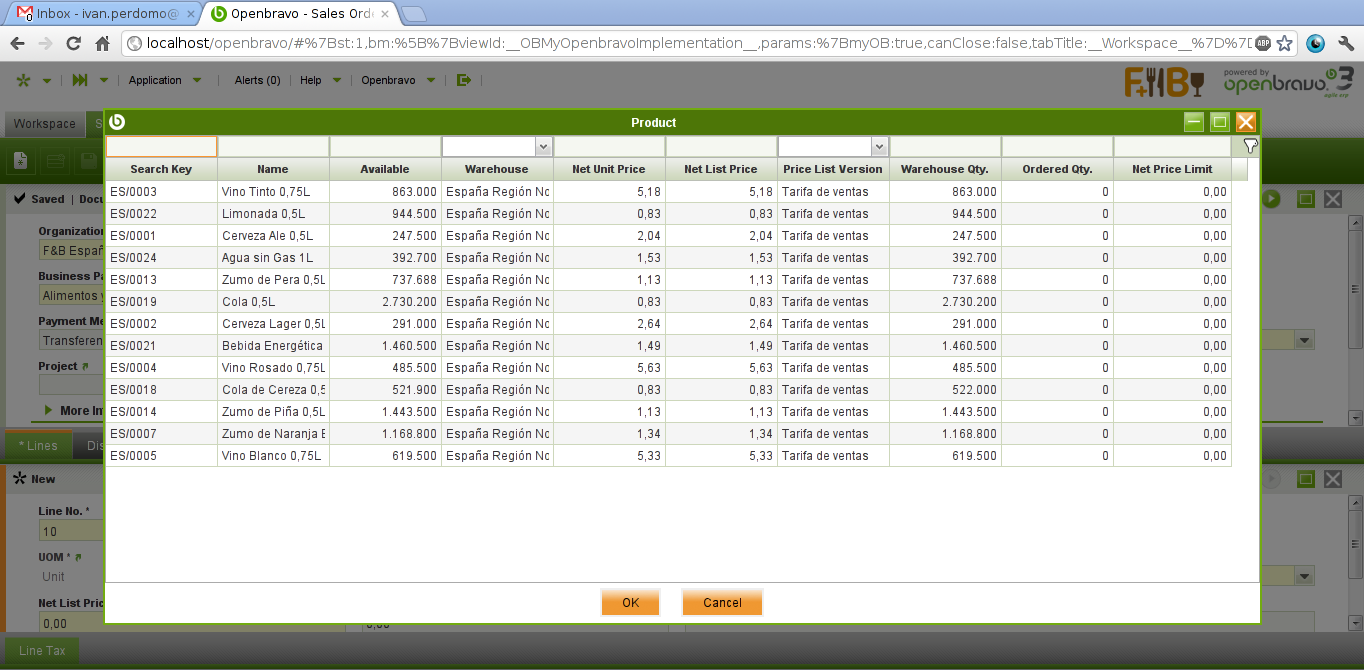Click the ABP Adblock extension icon
Screen dimensions: 1364x670
(1263, 43)
